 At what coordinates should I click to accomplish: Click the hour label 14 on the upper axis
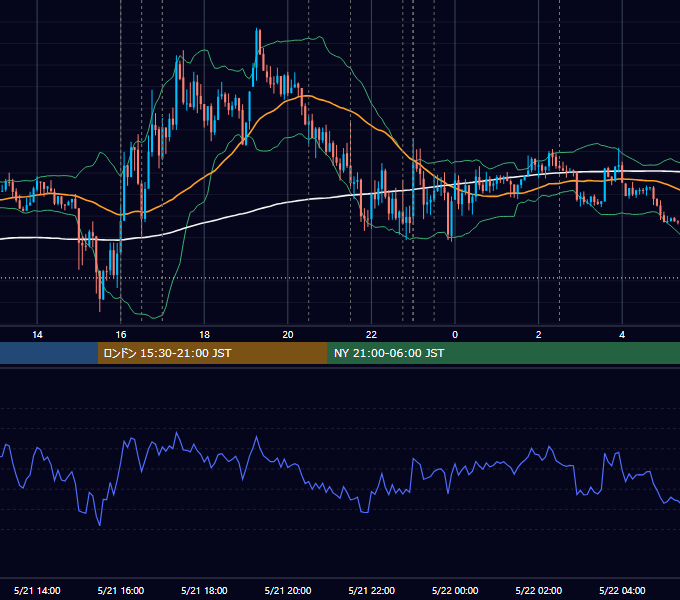click(37, 335)
